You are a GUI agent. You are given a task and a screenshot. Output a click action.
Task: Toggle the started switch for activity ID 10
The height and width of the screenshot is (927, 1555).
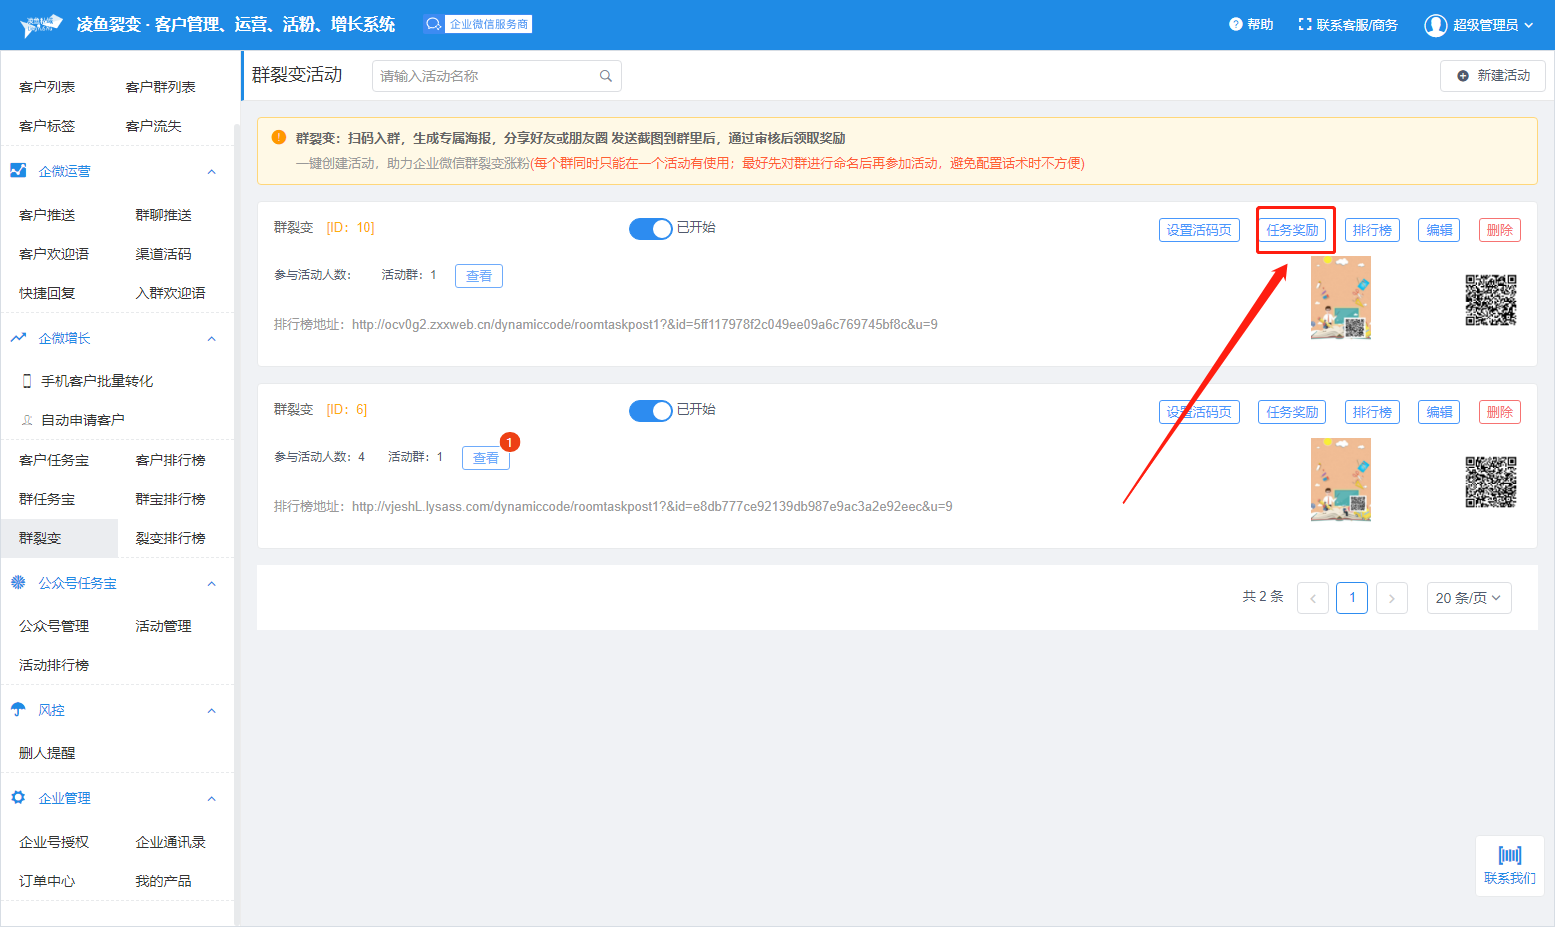point(650,229)
